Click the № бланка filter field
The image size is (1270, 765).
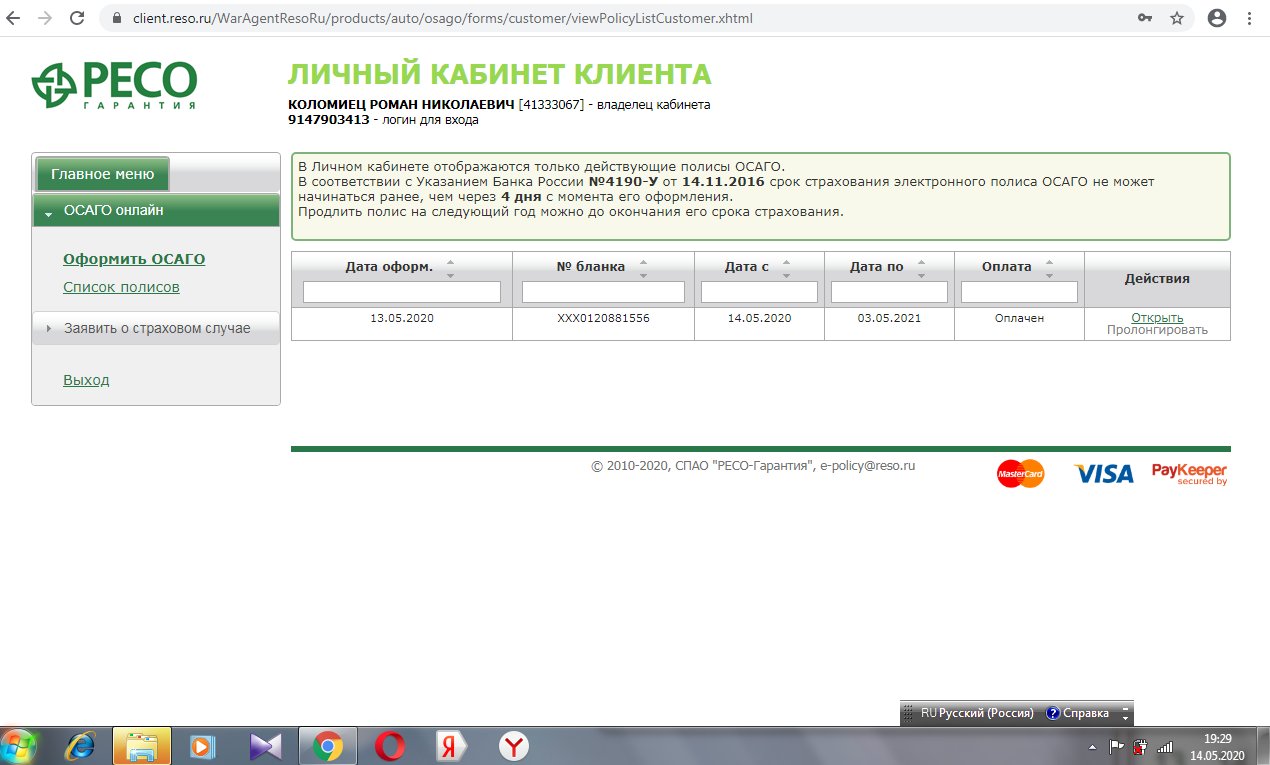point(603,292)
